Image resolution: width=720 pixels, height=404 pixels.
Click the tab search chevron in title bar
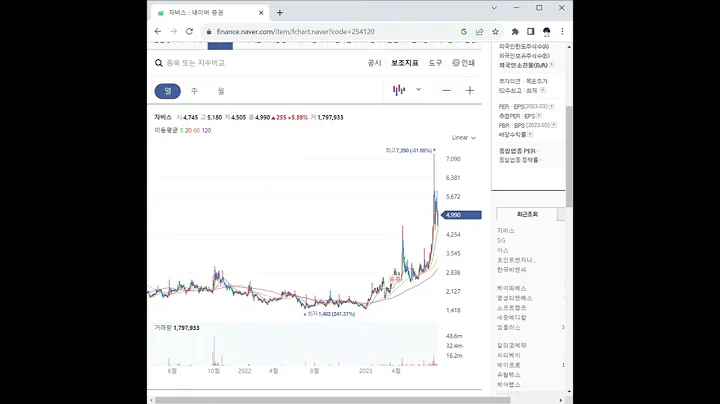tap(494, 8)
